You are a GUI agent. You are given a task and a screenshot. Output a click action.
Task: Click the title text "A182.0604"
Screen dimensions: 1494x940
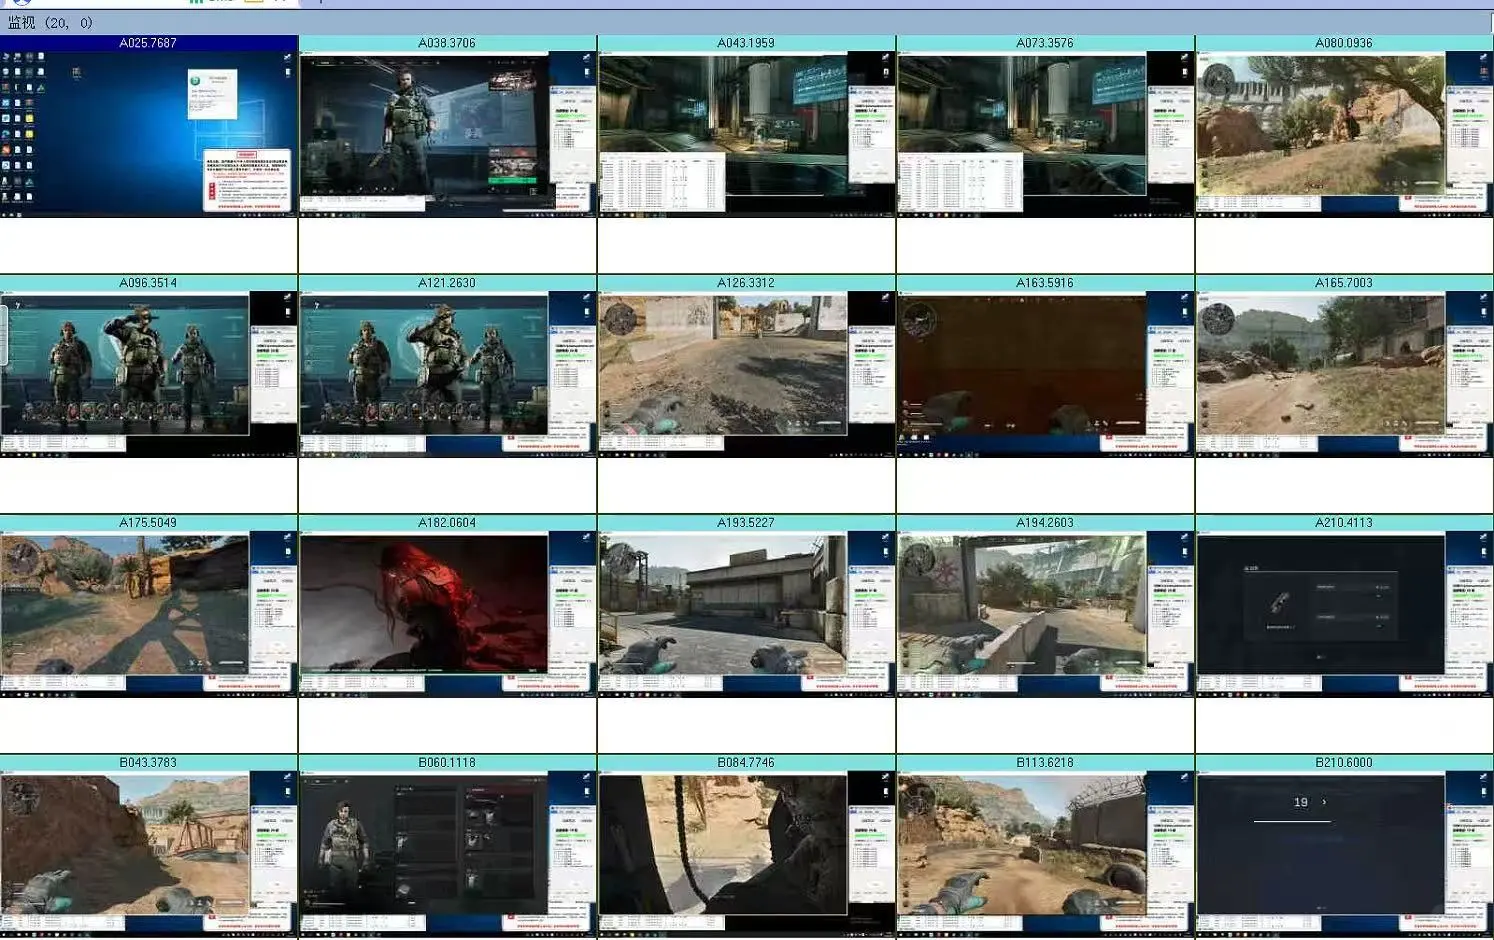coord(447,523)
